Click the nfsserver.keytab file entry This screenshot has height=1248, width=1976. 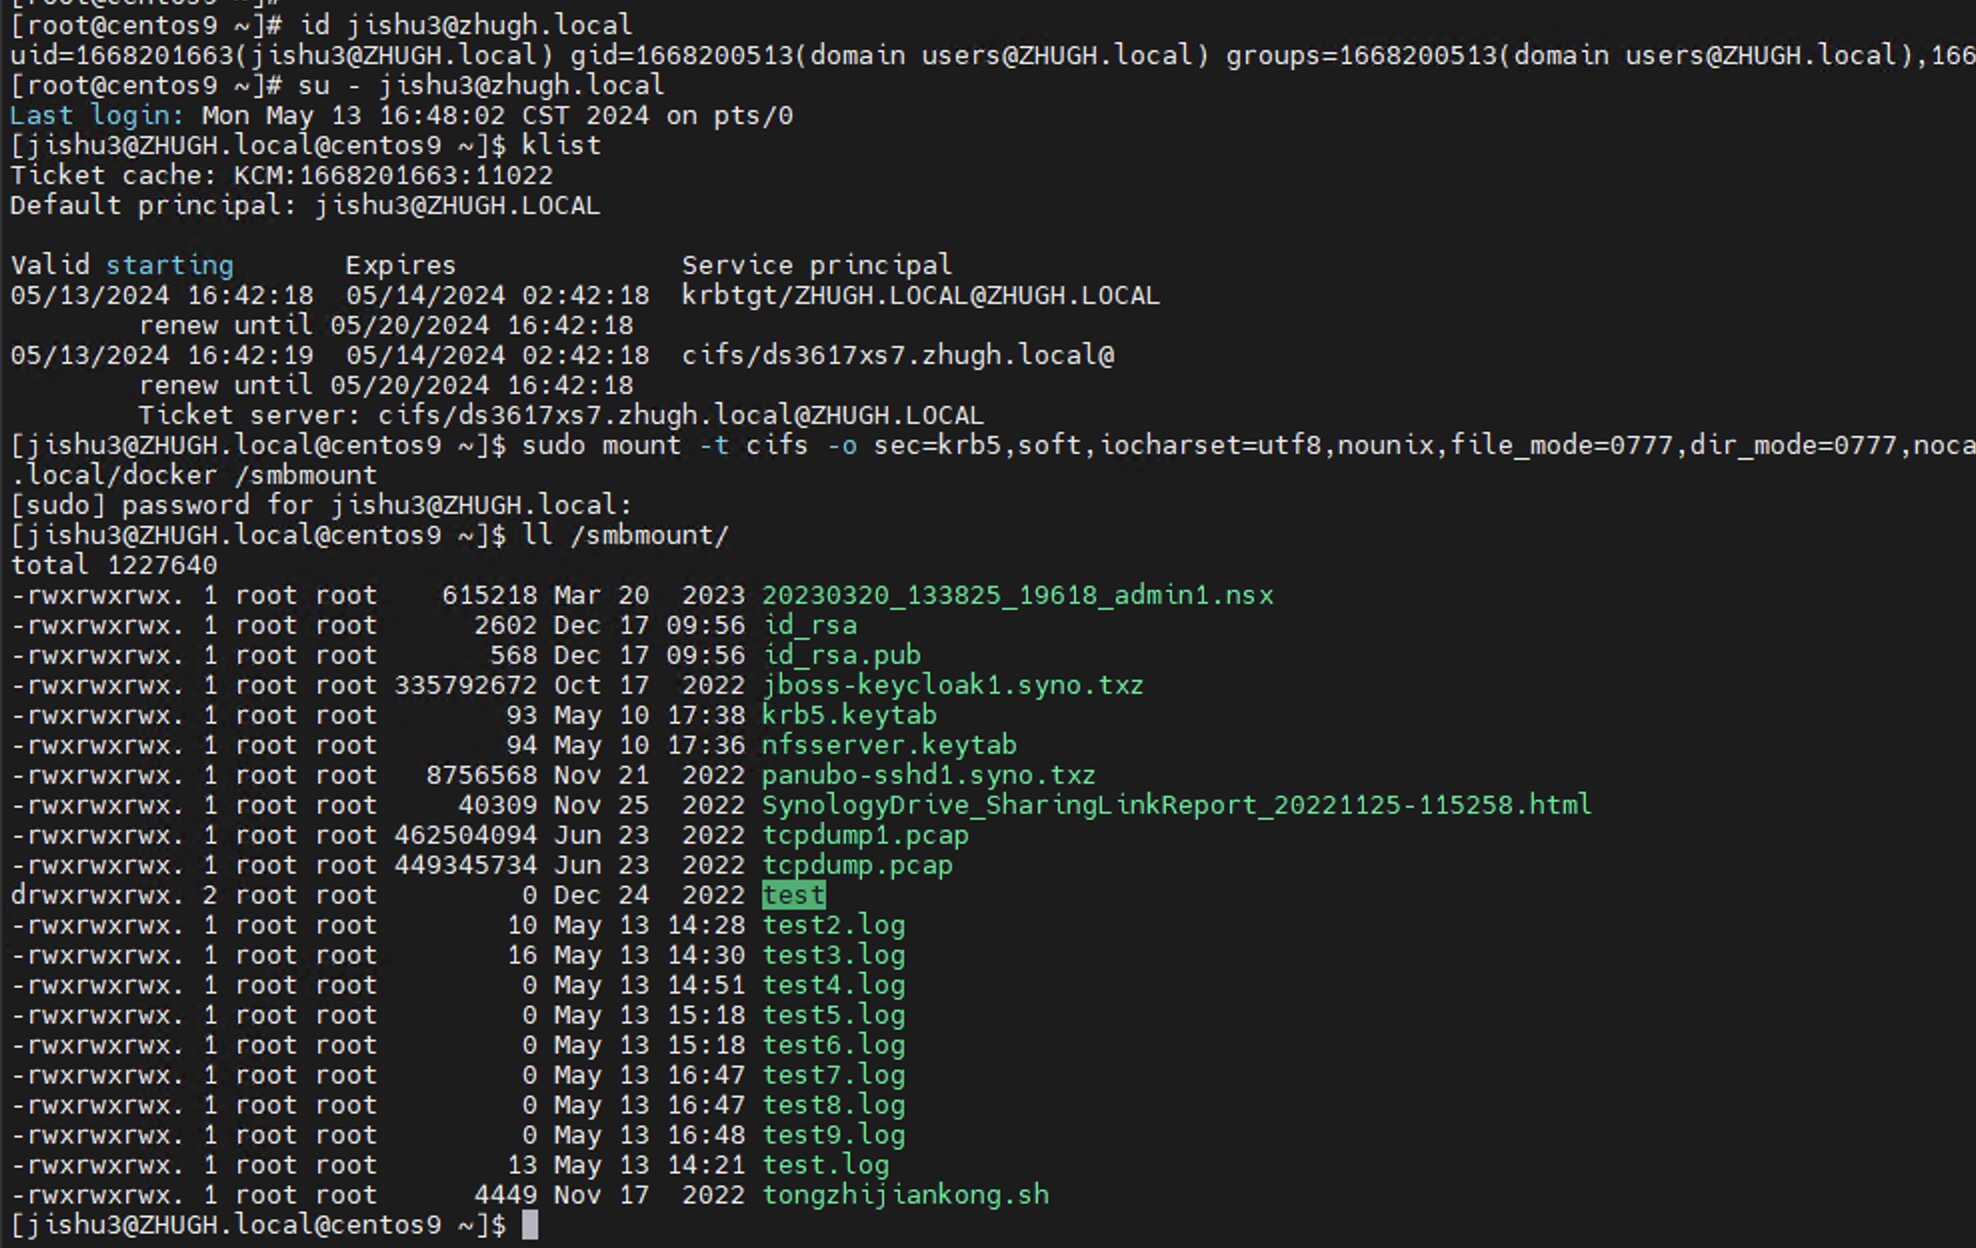pyautogui.click(x=889, y=745)
